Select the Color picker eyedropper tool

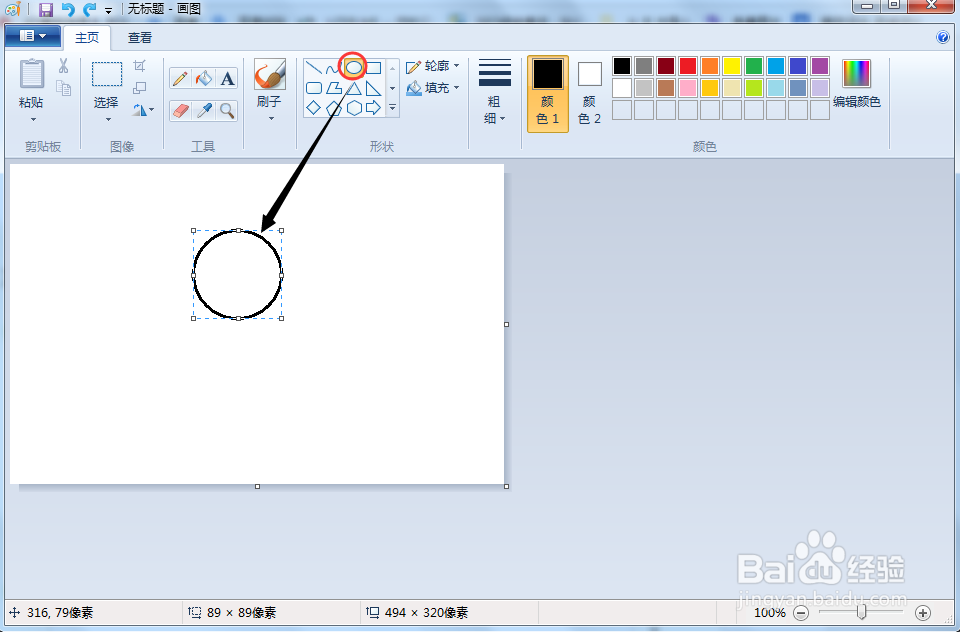click(203, 111)
